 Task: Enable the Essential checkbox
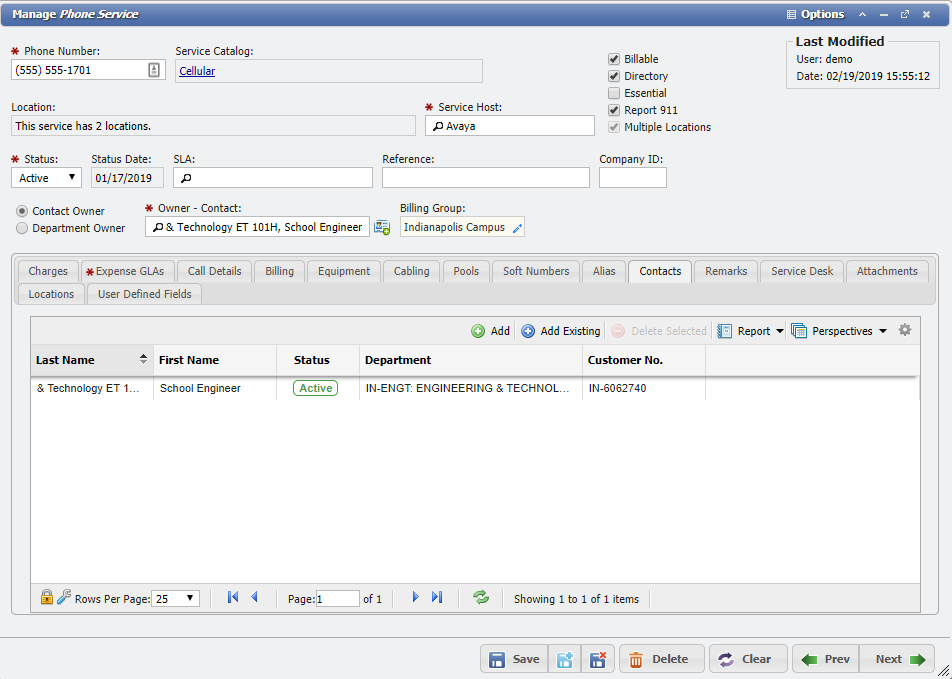(613, 92)
